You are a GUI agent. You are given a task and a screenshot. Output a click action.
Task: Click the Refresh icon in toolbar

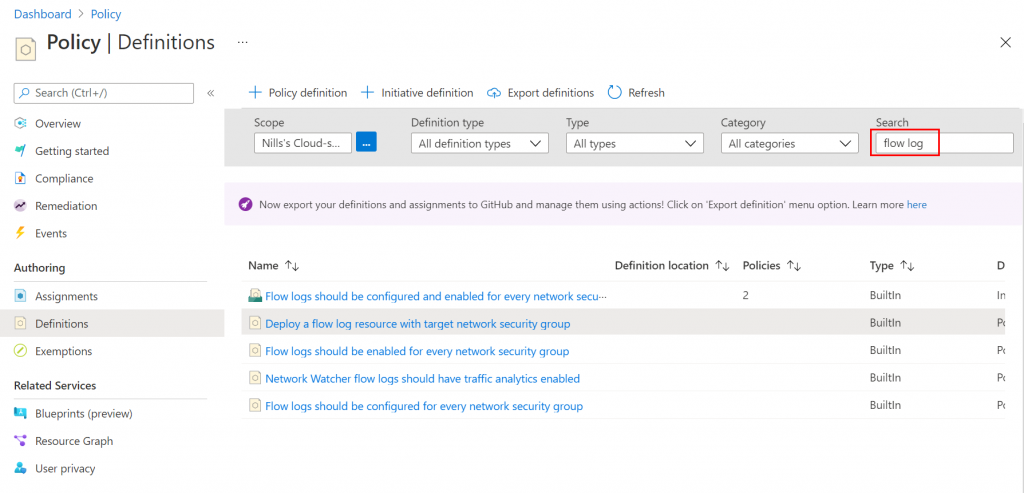coord(615,93)
